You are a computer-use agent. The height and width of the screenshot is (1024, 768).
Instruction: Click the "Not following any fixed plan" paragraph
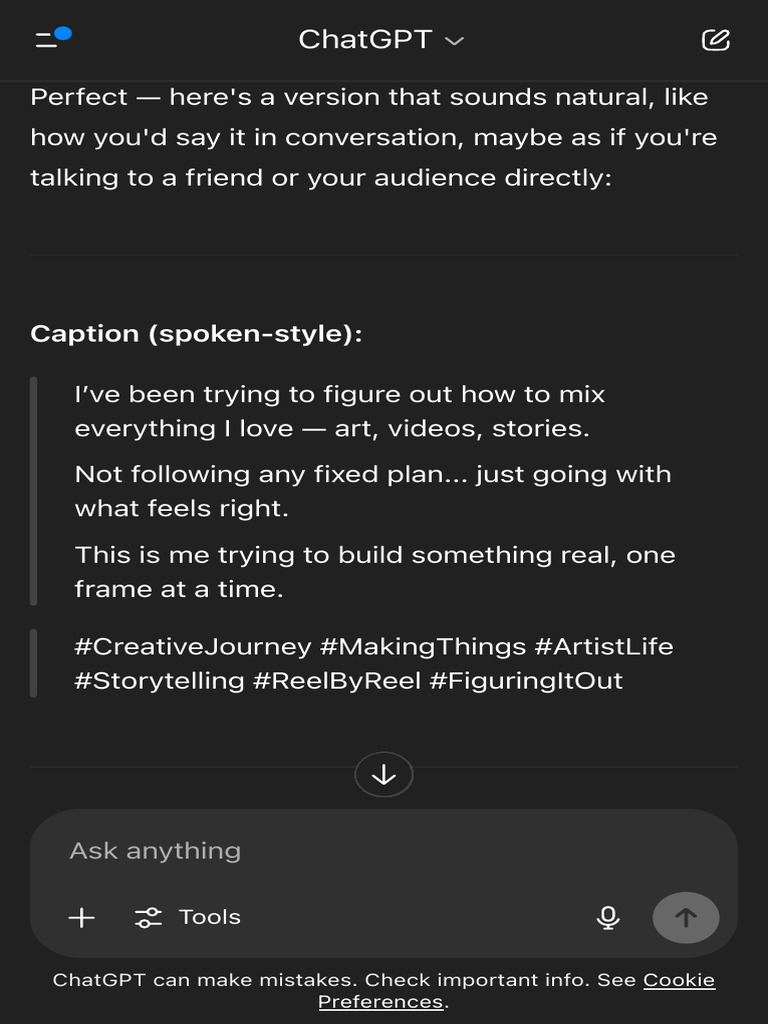pos(372,491)
